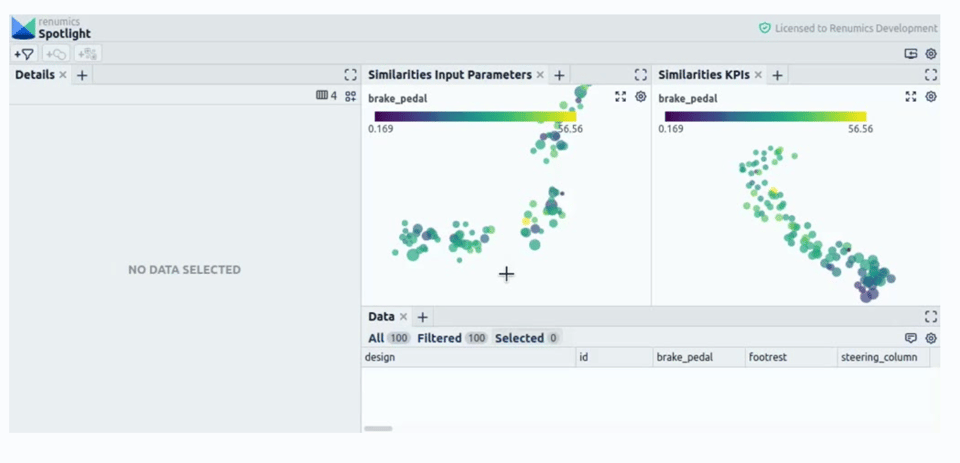Click fit-to-view icon in Similarities Input Parameters
Viewport: 960px width, 463px height.
621,97
